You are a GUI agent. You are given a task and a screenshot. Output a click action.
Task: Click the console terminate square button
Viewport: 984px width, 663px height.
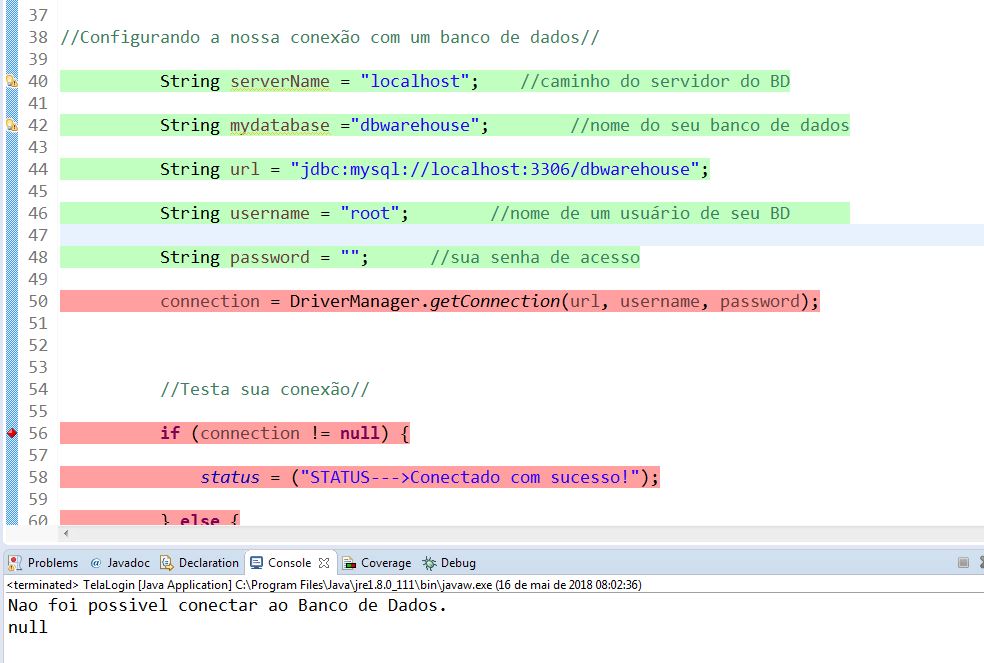coord(963,563)
